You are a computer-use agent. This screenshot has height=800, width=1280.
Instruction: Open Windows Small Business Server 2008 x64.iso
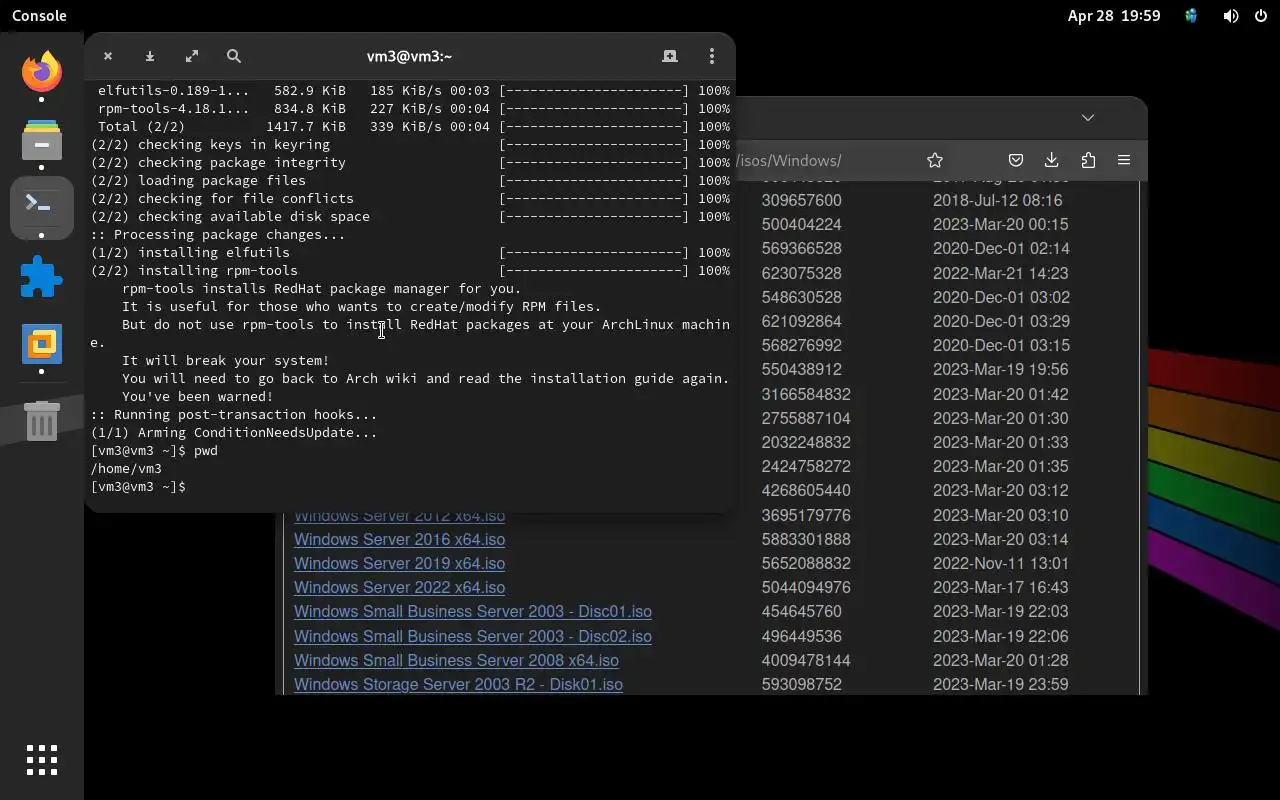point(456,660)
